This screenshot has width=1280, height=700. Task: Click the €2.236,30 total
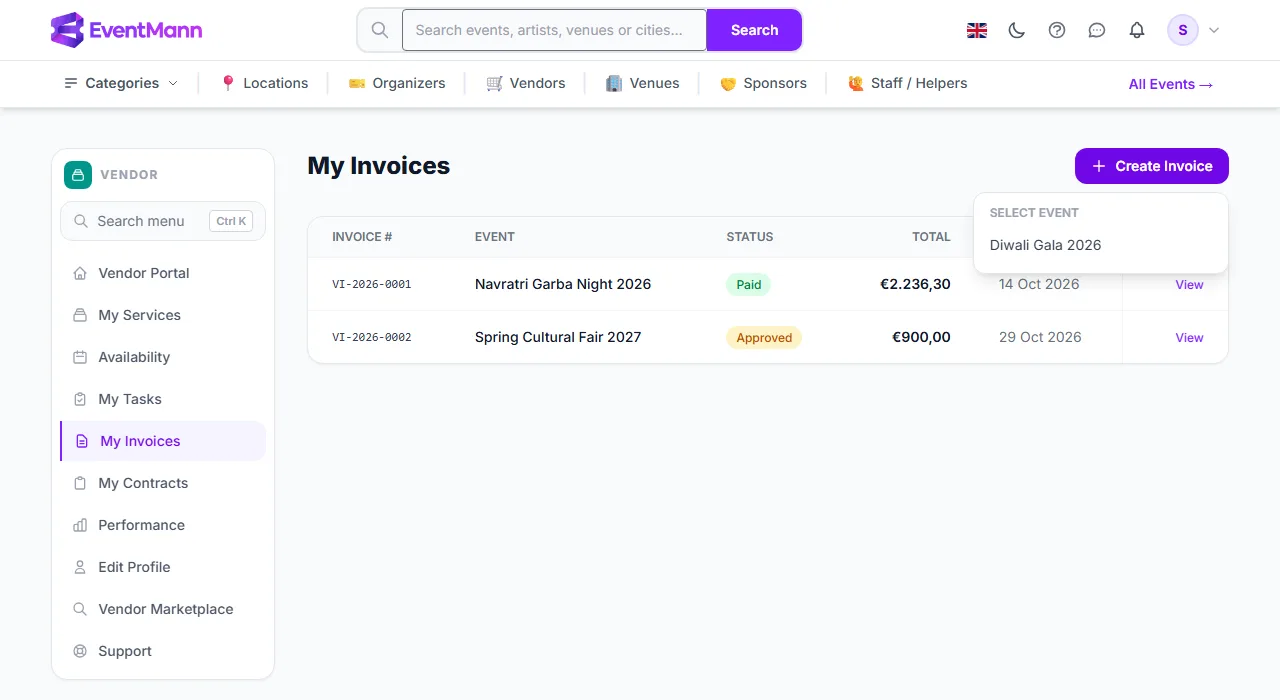[915, 284]
